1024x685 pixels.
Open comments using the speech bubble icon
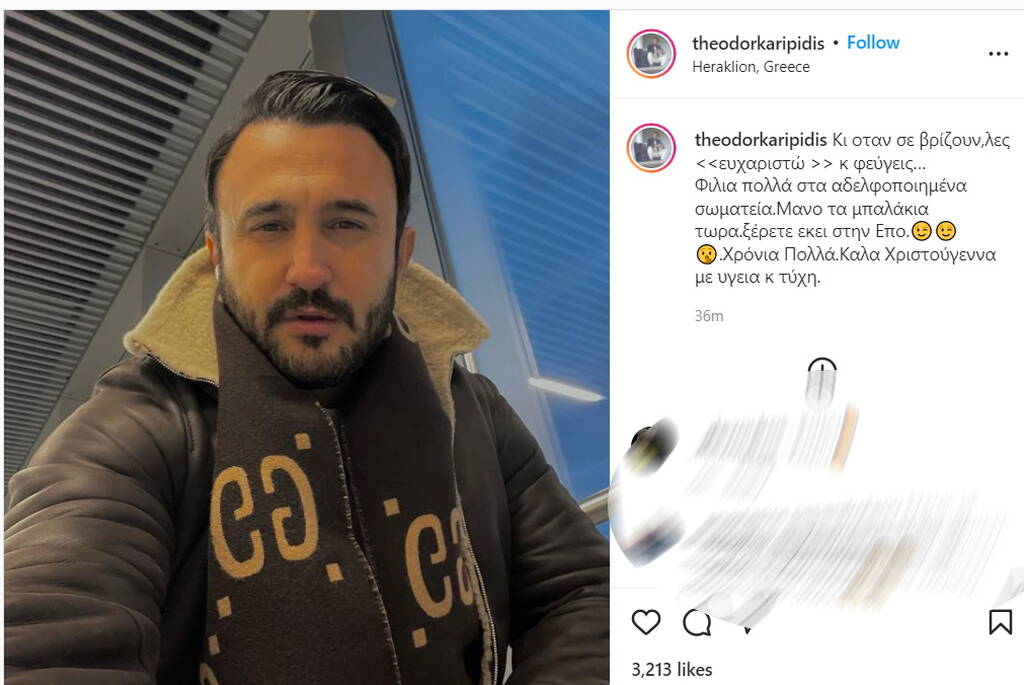click(697, 622)
